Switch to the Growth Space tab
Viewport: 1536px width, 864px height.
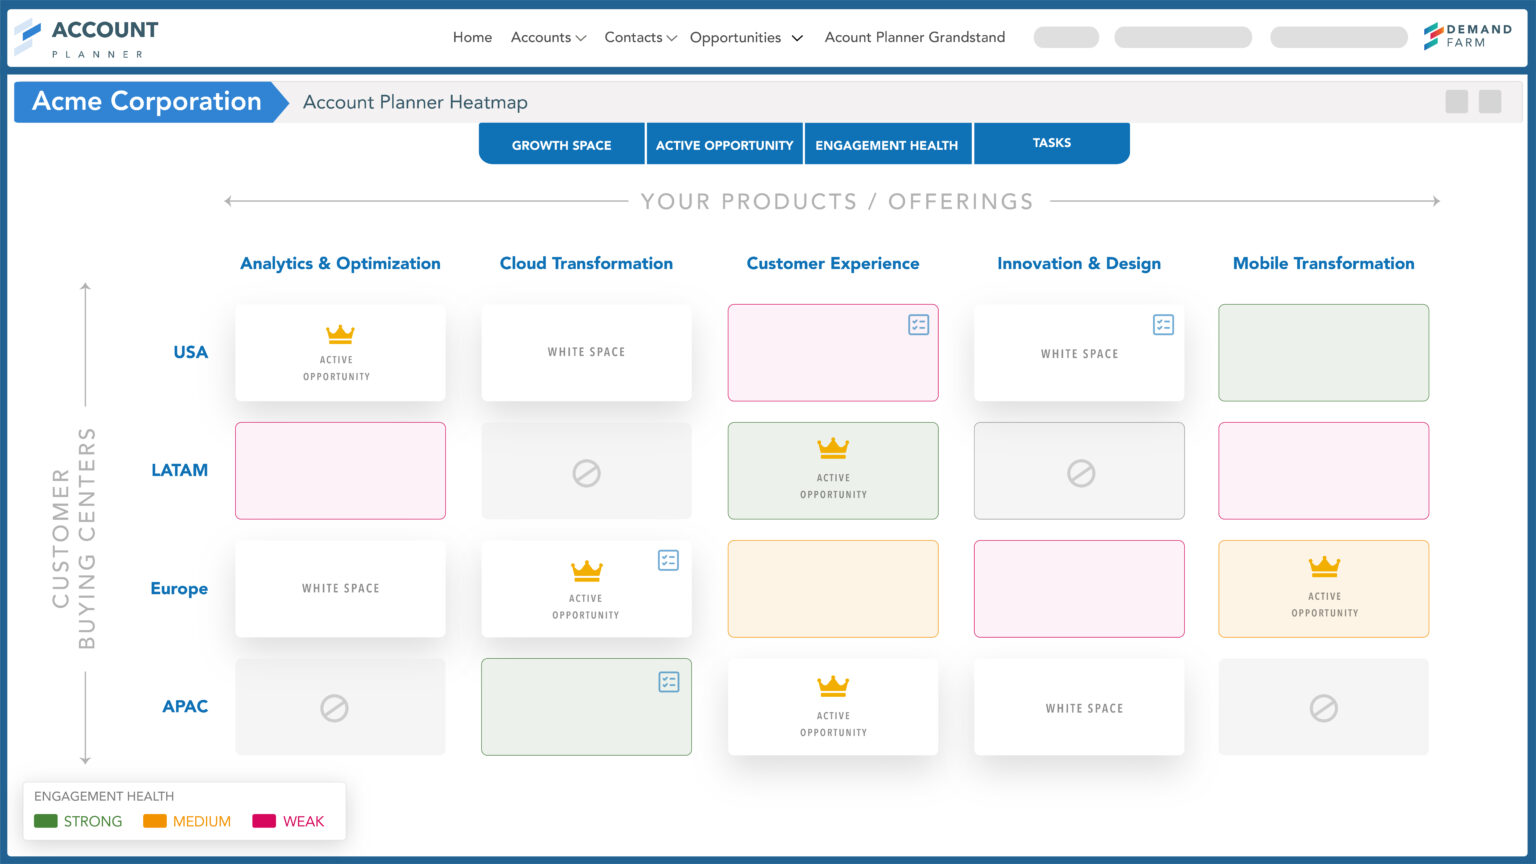pos(561,144)
